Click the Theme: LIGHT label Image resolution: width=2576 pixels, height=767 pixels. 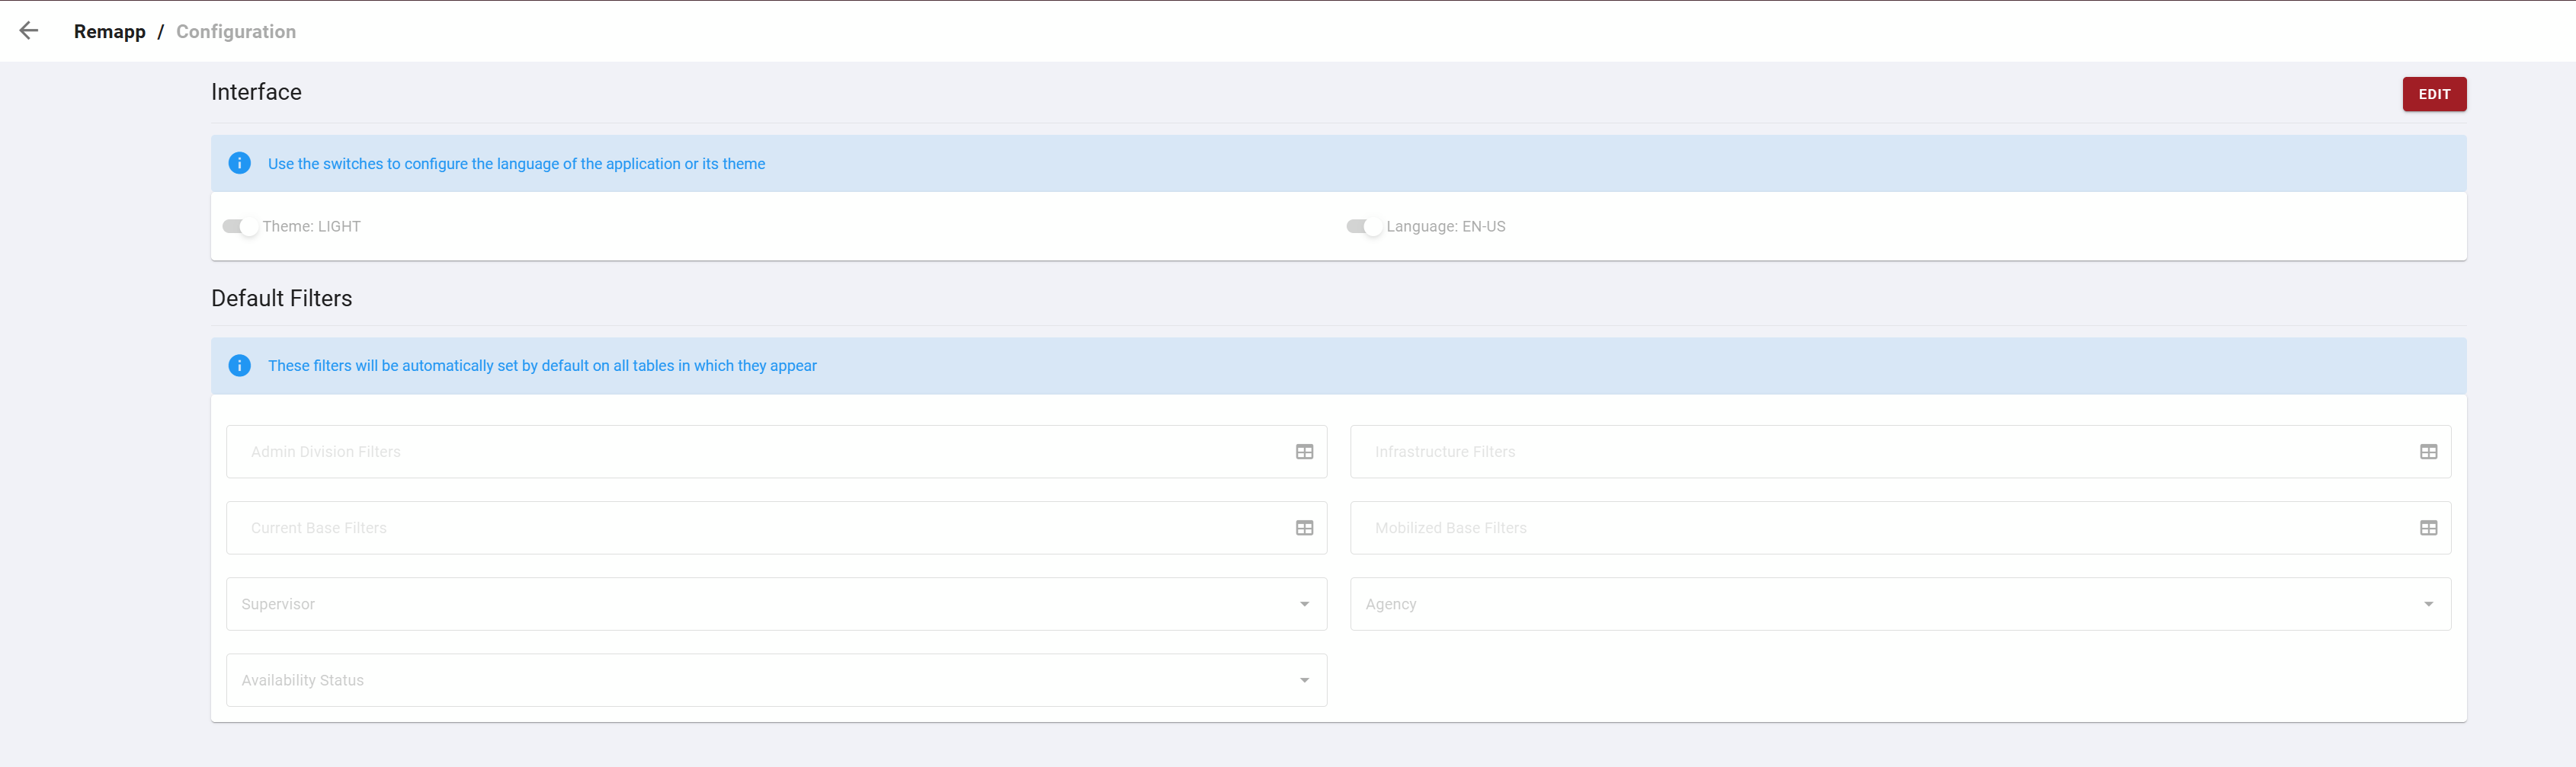311,227
